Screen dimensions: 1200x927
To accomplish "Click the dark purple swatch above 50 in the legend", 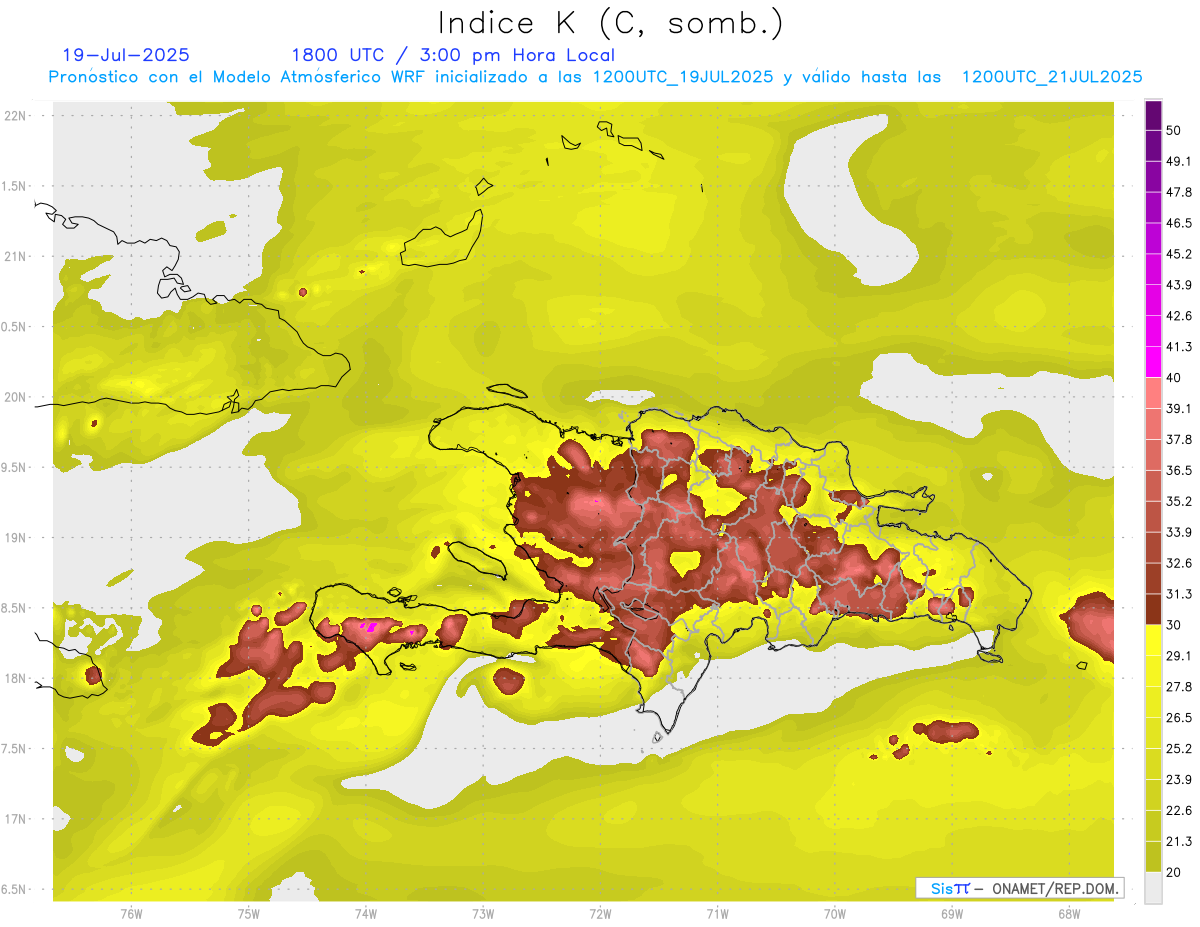I will (x=1153, y=116).
